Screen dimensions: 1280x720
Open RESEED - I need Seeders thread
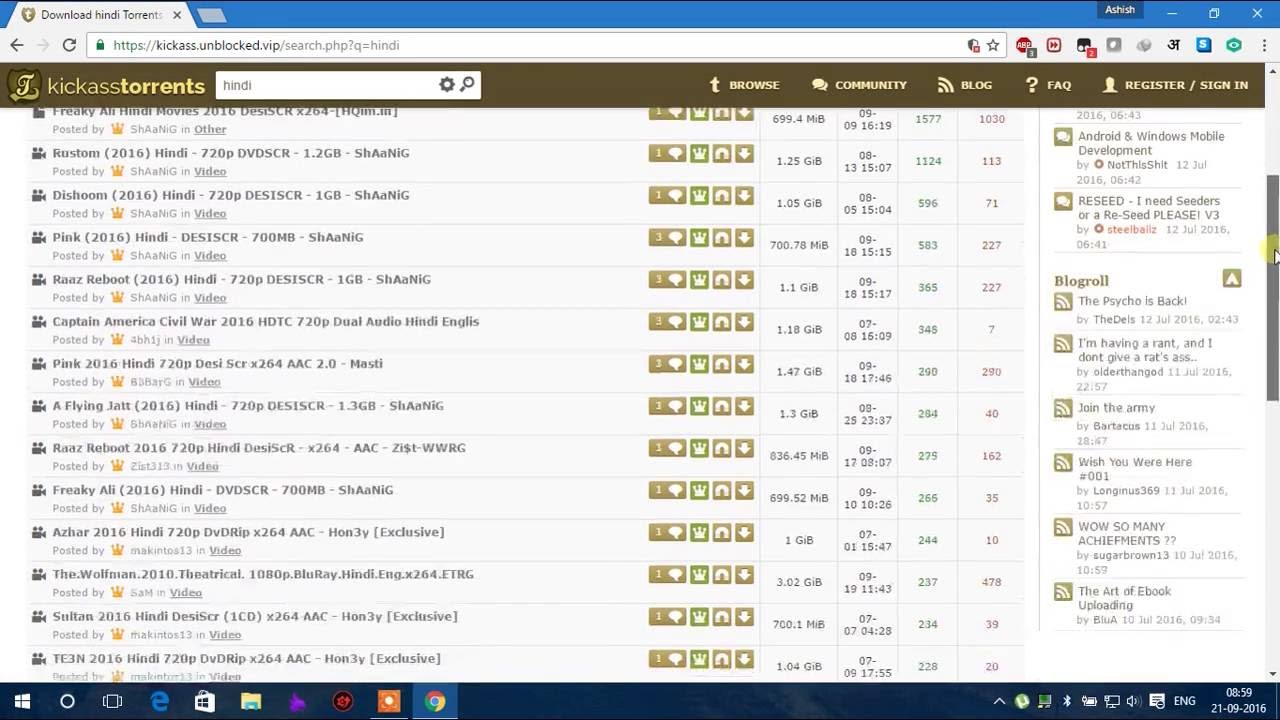click(x=1149, y=208)
